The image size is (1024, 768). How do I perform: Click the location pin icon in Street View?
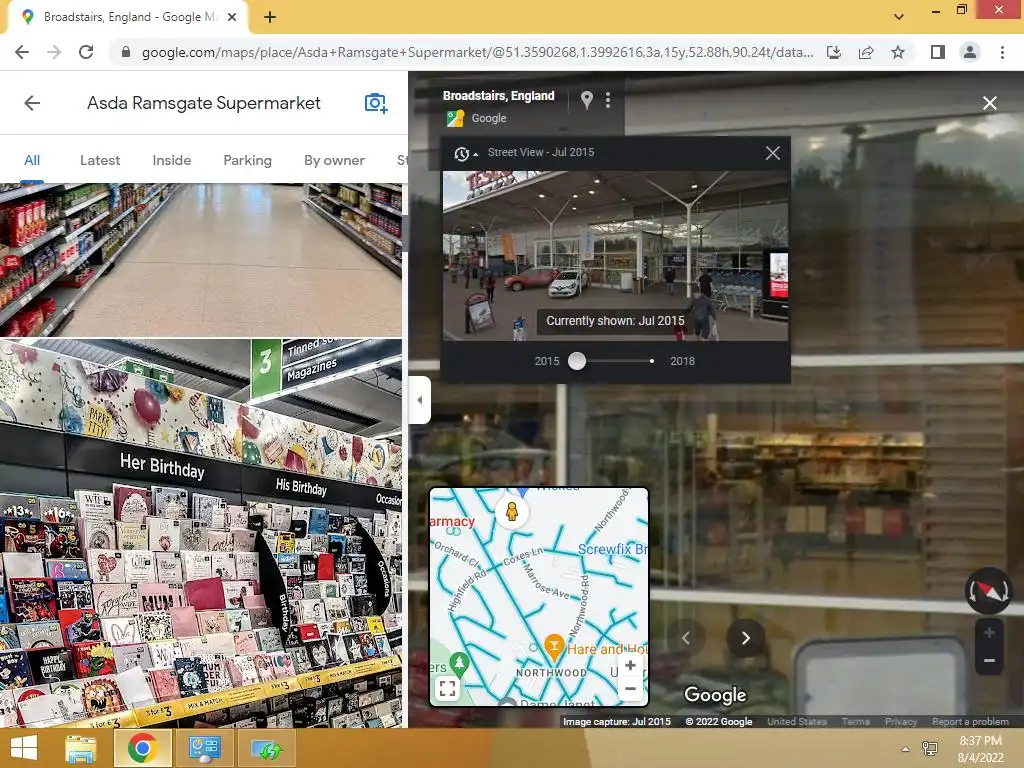click(586, 100)
